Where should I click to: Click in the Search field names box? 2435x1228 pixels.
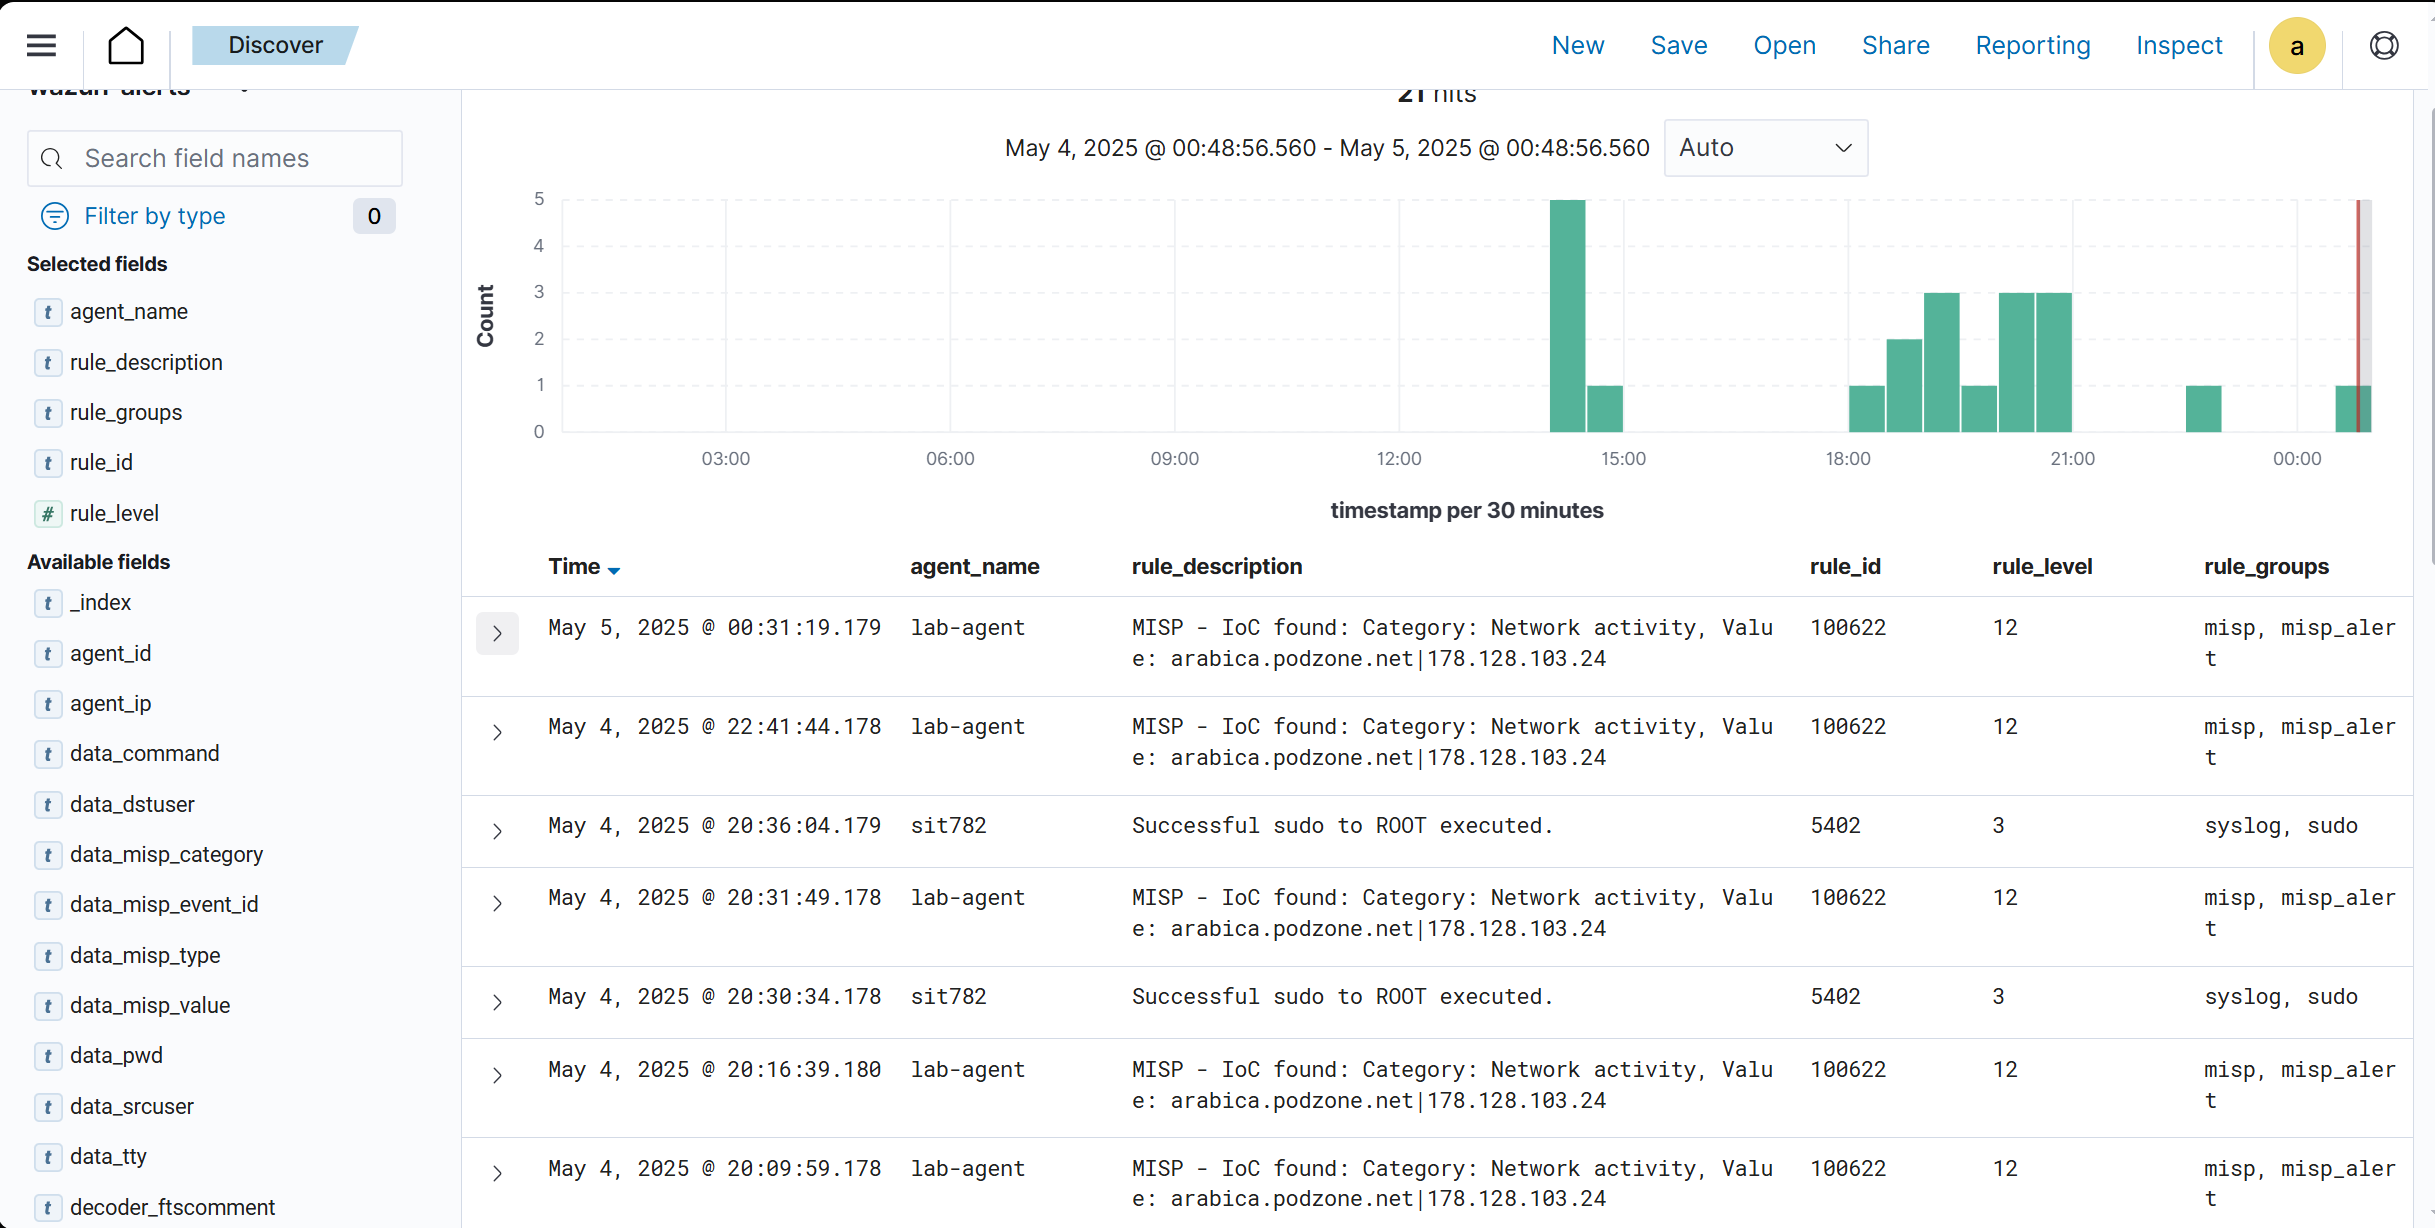(x=215, y=158)
